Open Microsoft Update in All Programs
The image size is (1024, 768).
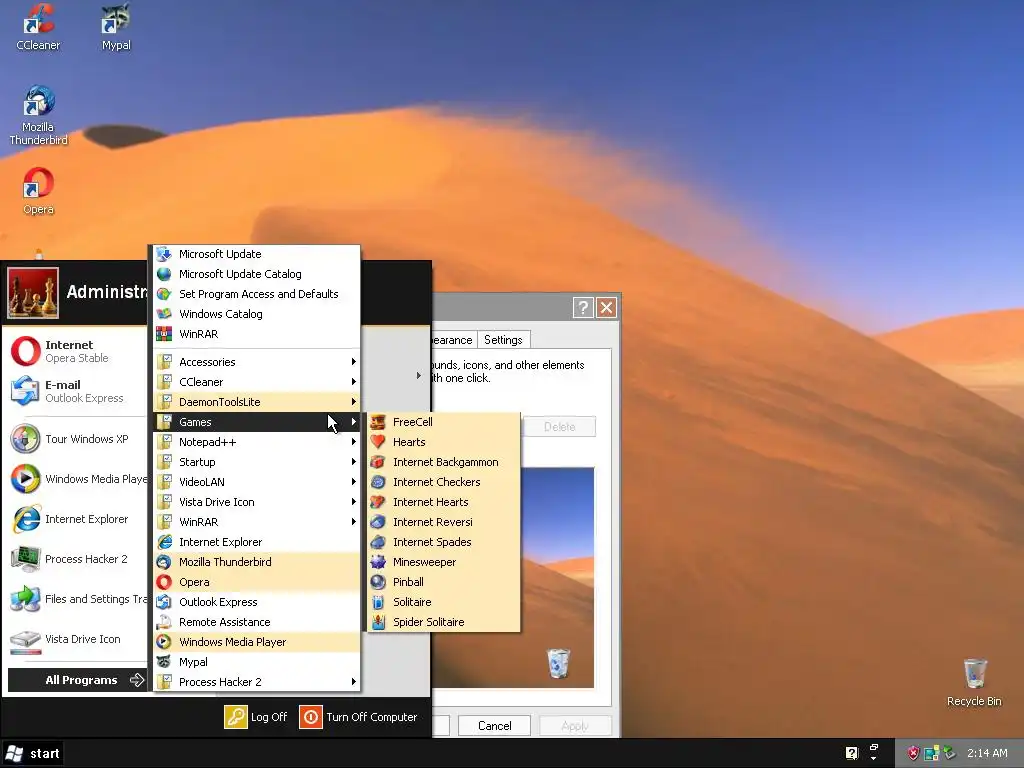[257, 254]
